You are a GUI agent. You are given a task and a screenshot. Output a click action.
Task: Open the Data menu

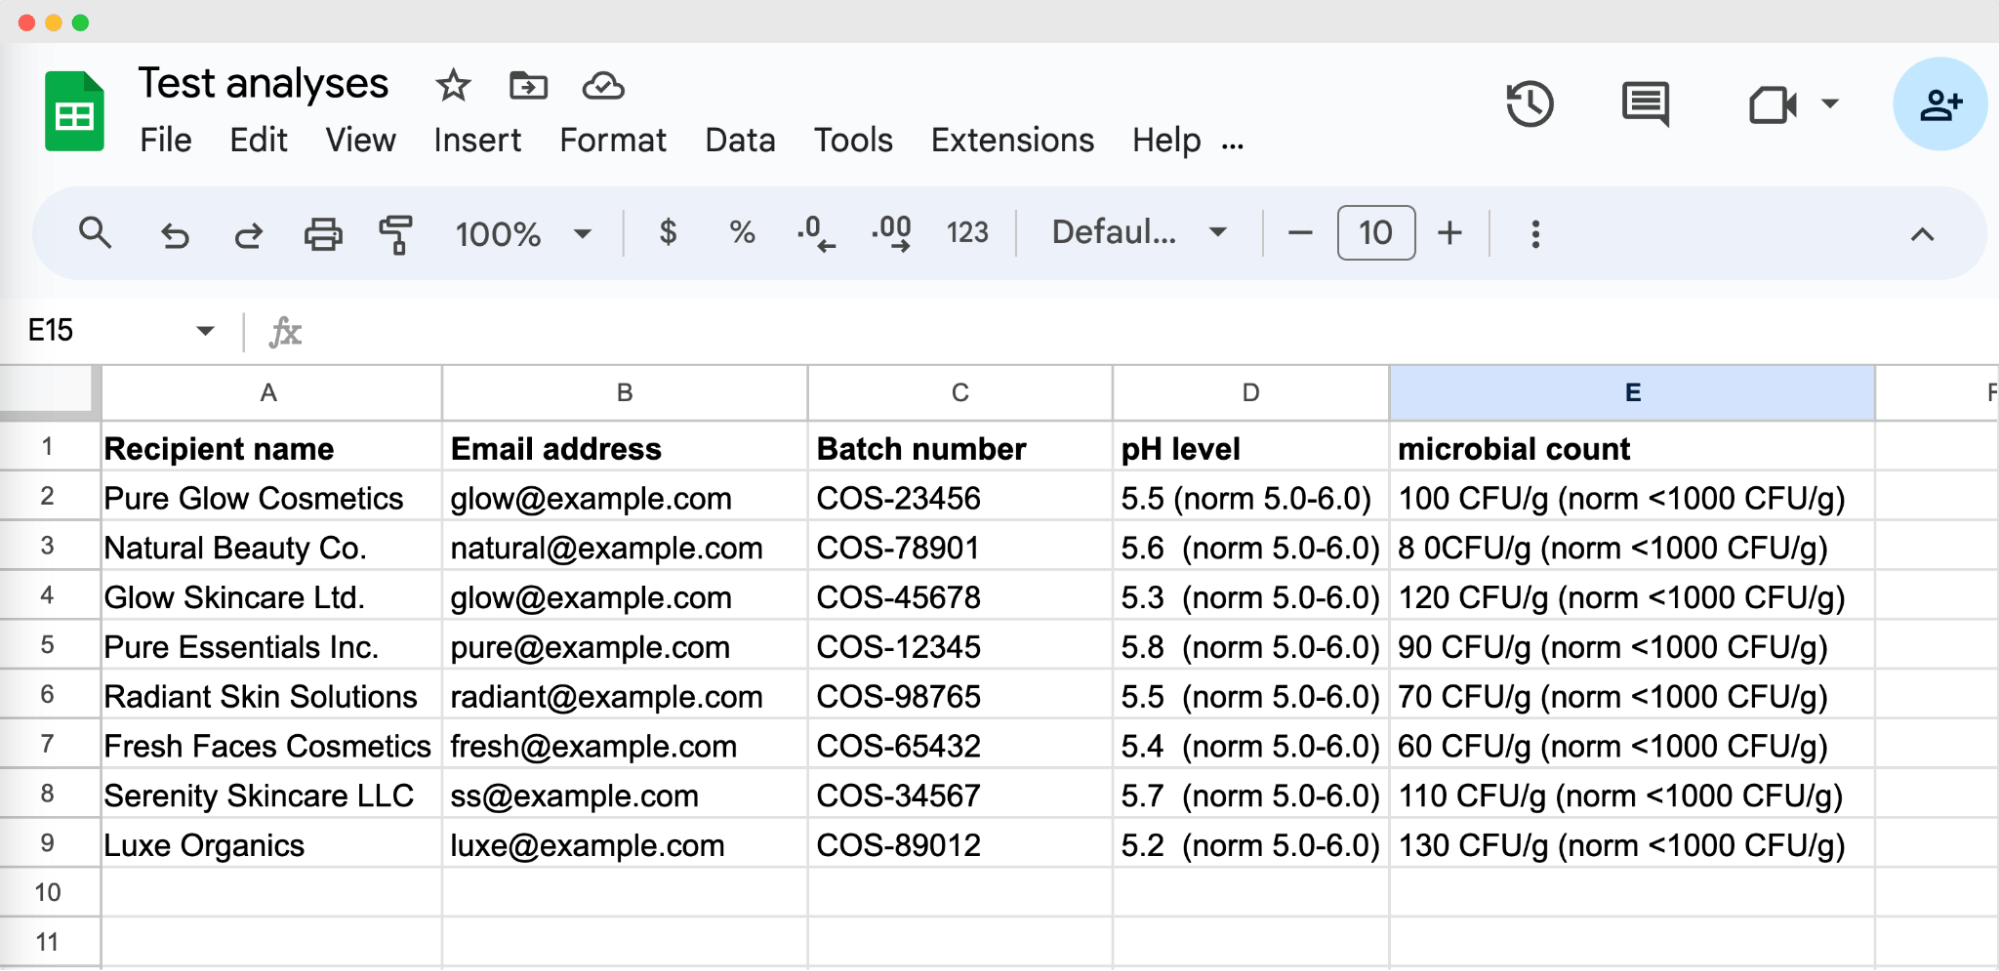click(x=740, y=140)
